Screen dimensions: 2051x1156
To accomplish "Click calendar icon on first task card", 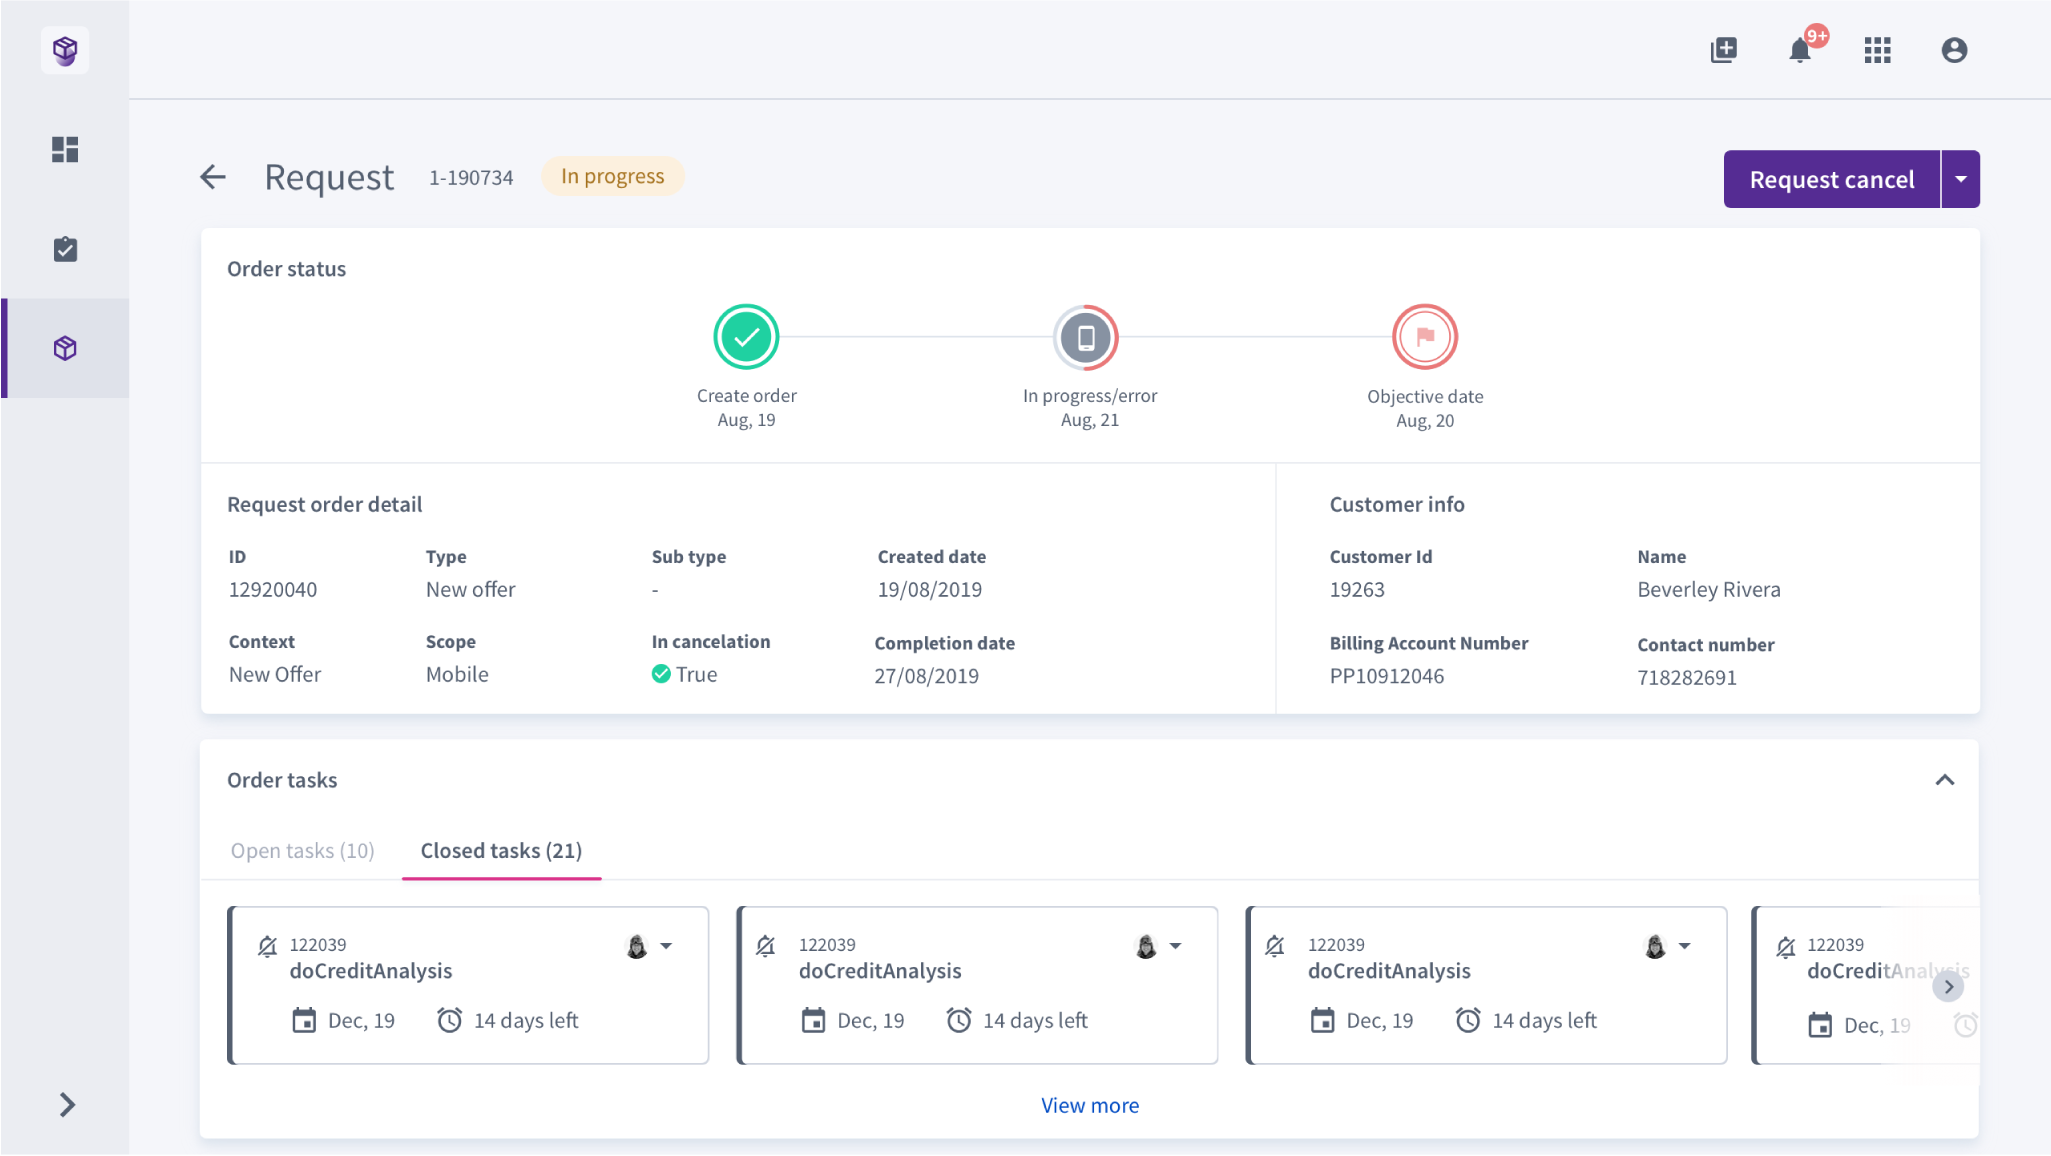I will pos(304,1020).
